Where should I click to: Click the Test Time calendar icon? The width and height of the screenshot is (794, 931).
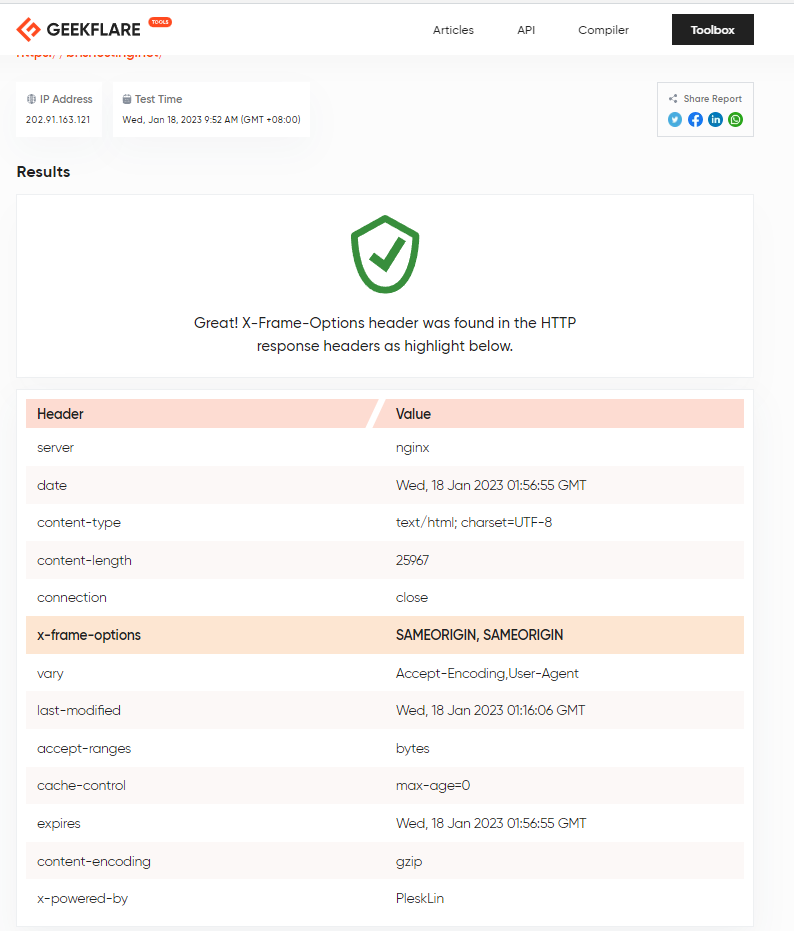coord(126,99)
